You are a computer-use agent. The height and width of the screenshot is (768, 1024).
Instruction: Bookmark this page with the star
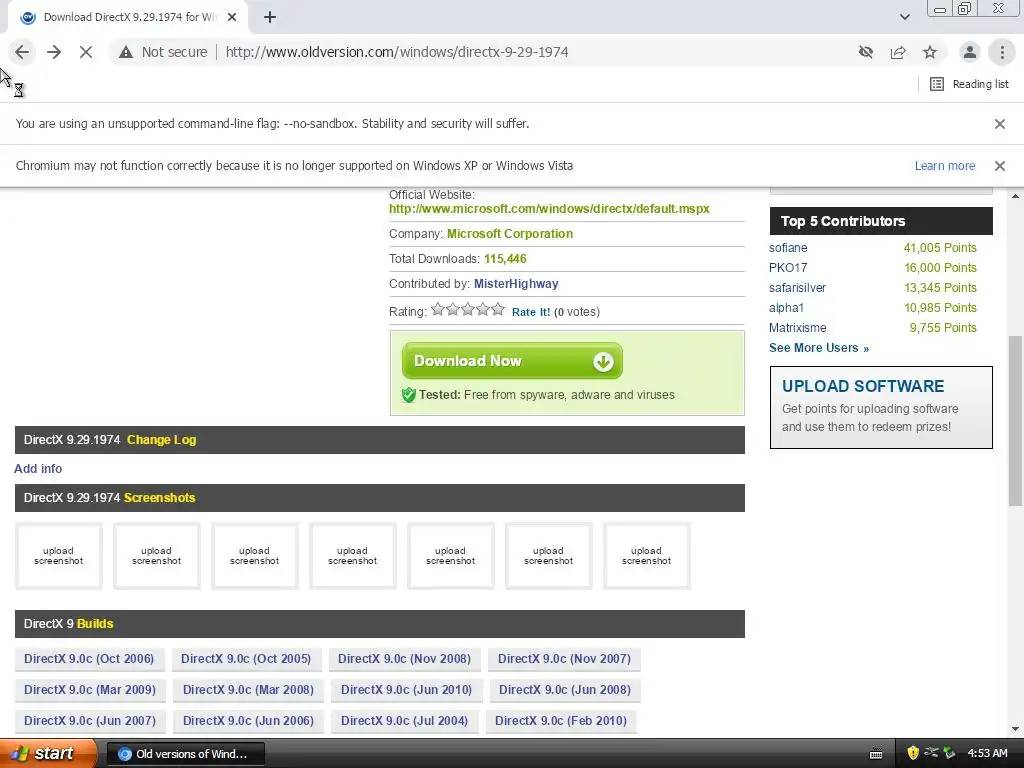click(930, 52)
